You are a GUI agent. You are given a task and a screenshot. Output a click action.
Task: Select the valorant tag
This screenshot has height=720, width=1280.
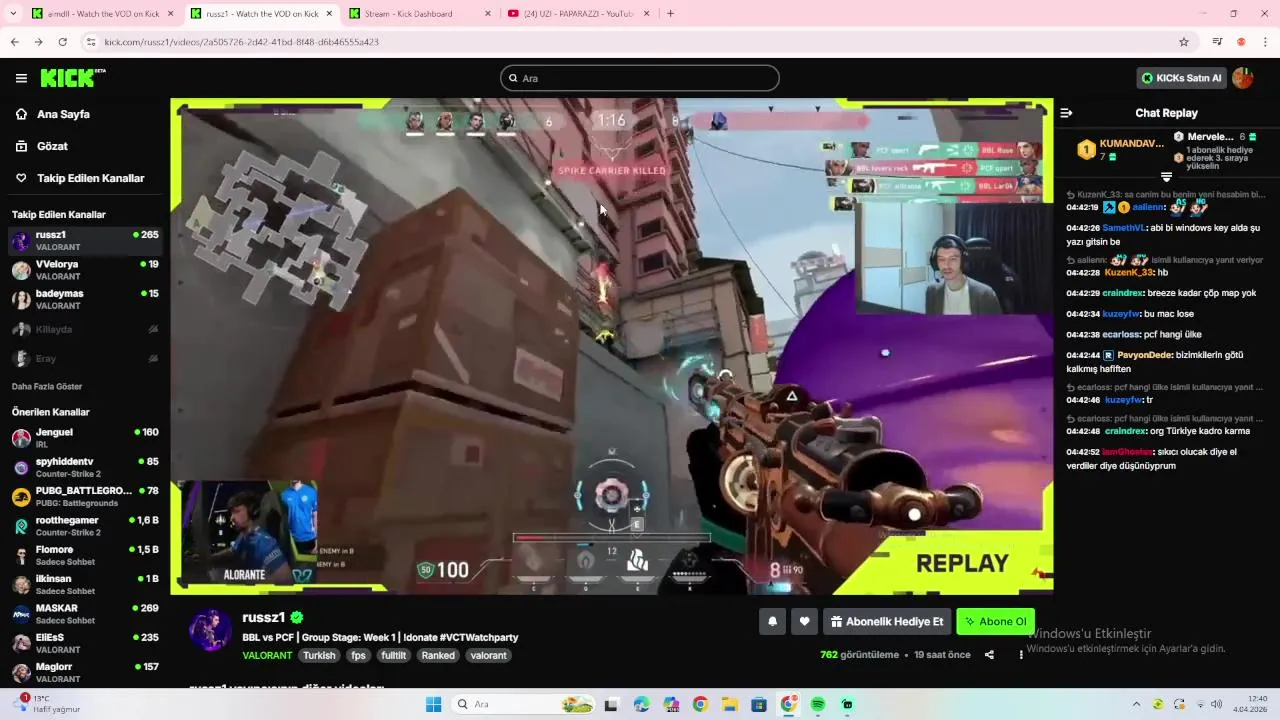(x=489, y=656)
